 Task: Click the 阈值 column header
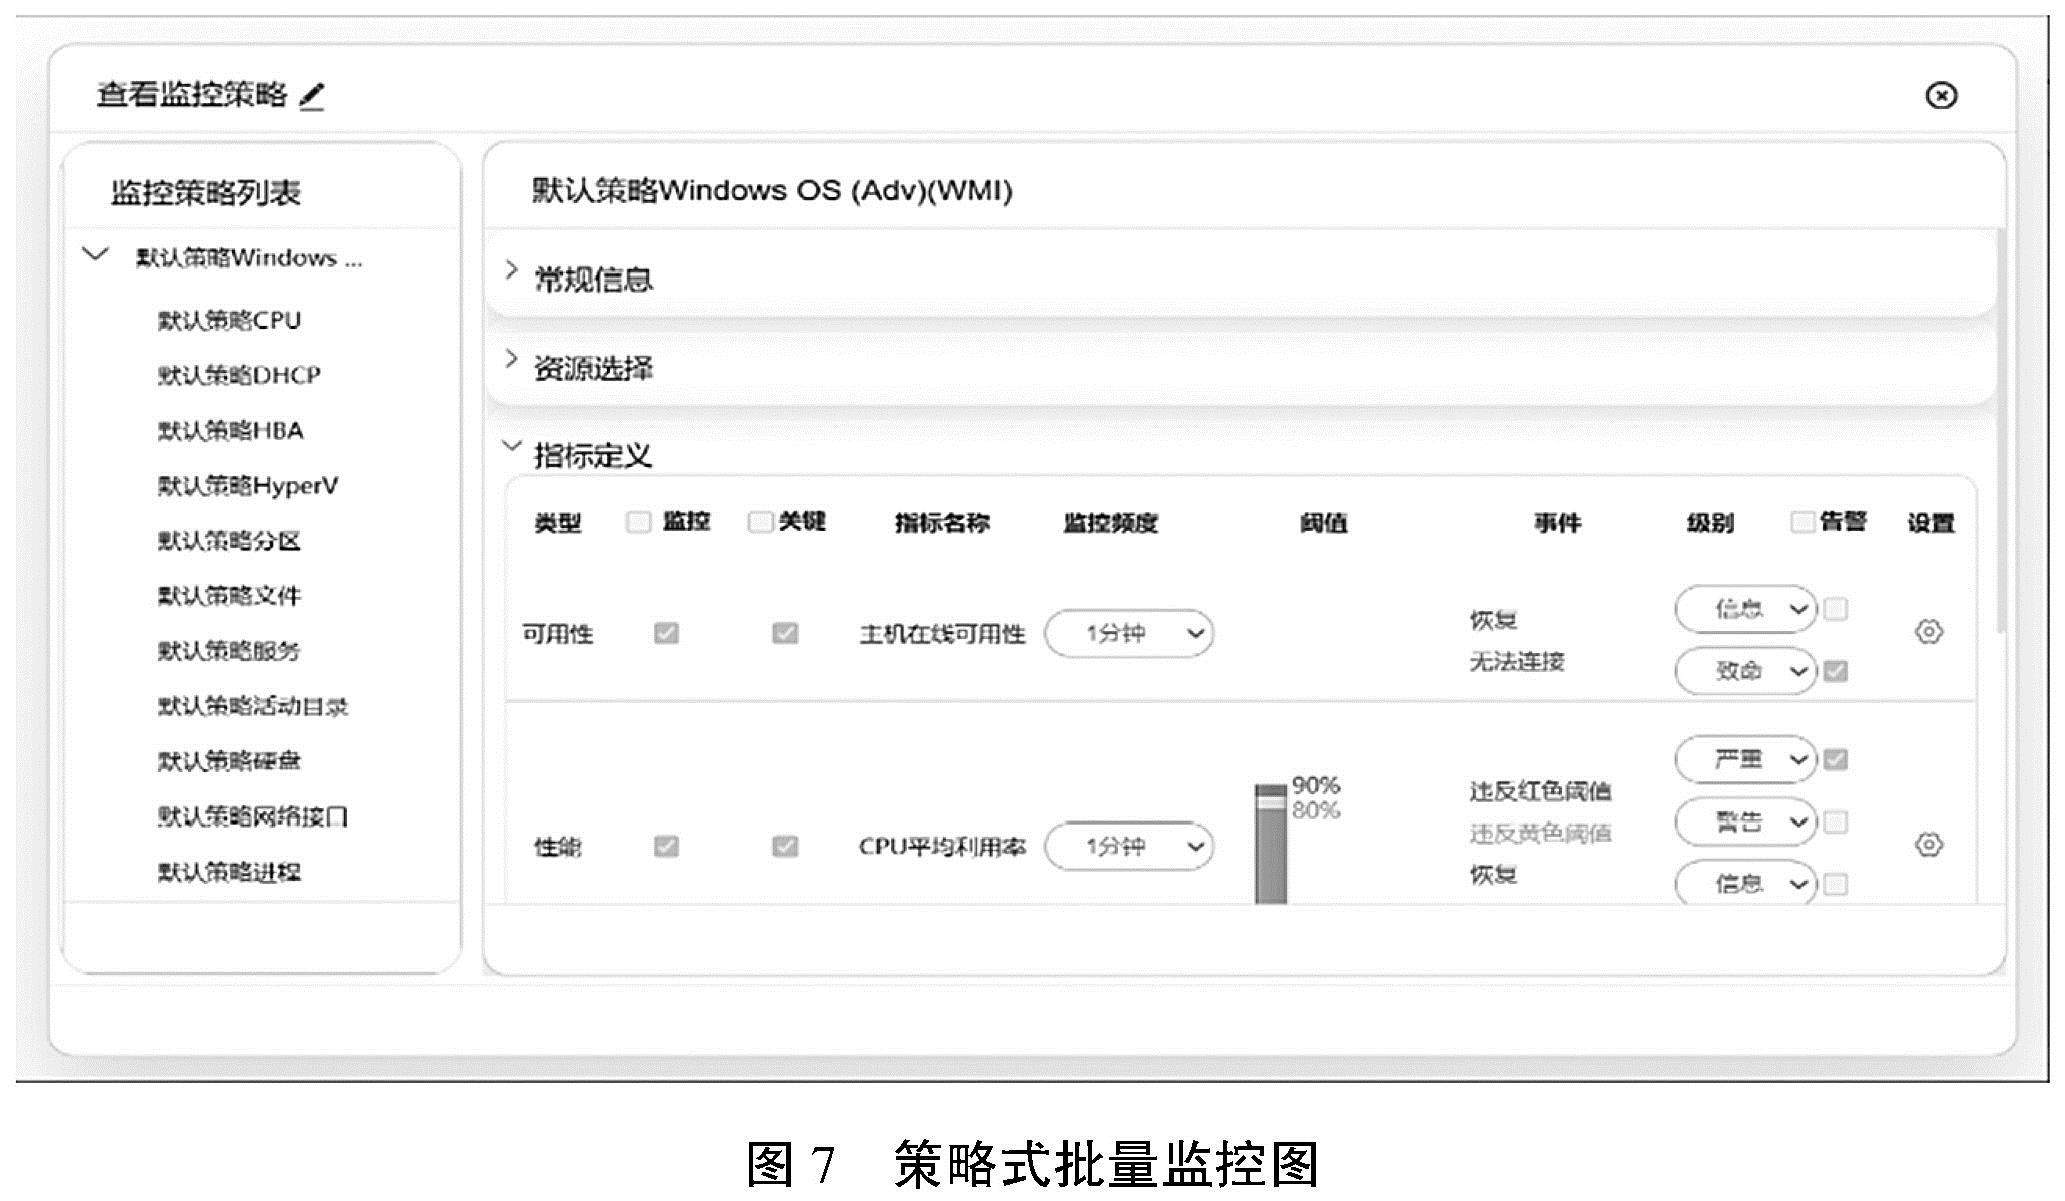point(1323,523)
